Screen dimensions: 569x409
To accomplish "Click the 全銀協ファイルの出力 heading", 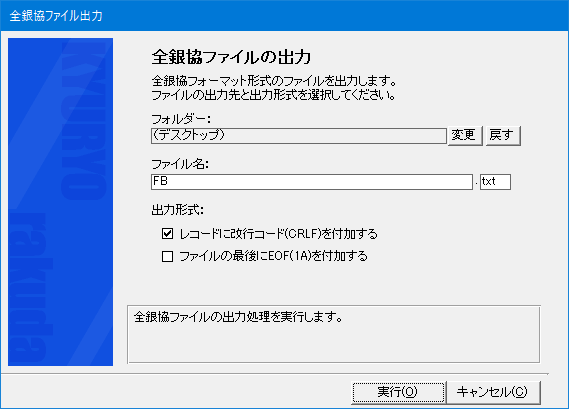I will tap(231, 57).
